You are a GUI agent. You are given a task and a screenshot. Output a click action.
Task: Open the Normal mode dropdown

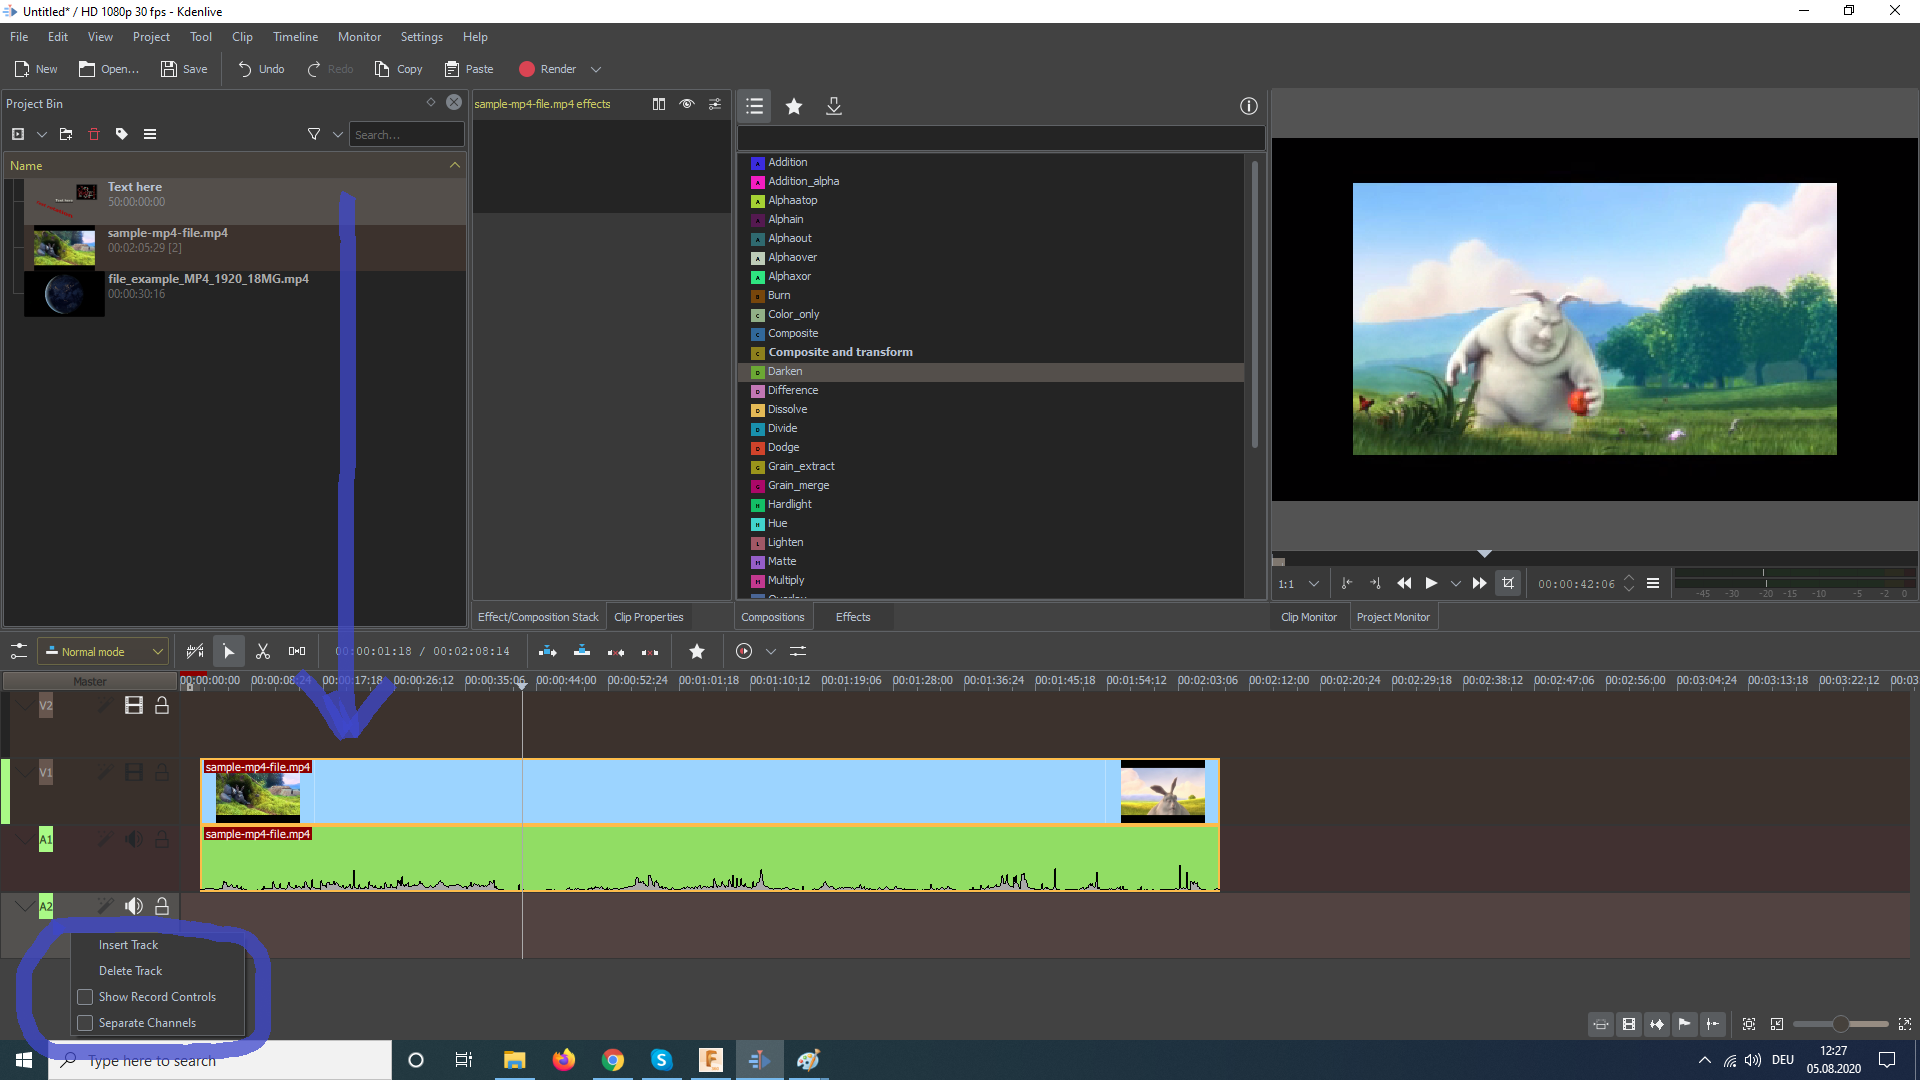(102, 651)
